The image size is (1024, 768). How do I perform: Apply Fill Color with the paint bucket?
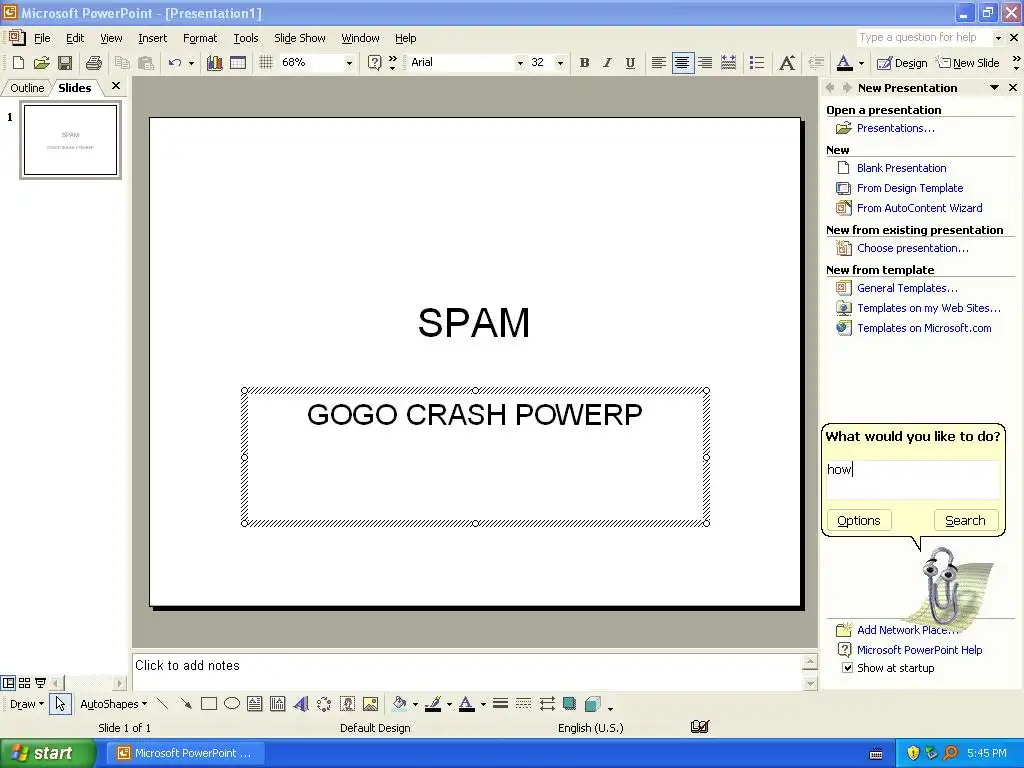click(x=399, y=704)
